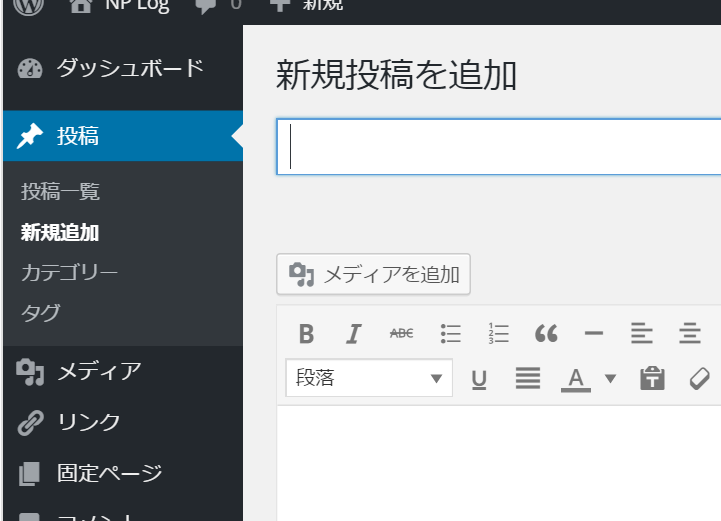Insert a blockquote
721x521 pixels.
click(546, 333)
